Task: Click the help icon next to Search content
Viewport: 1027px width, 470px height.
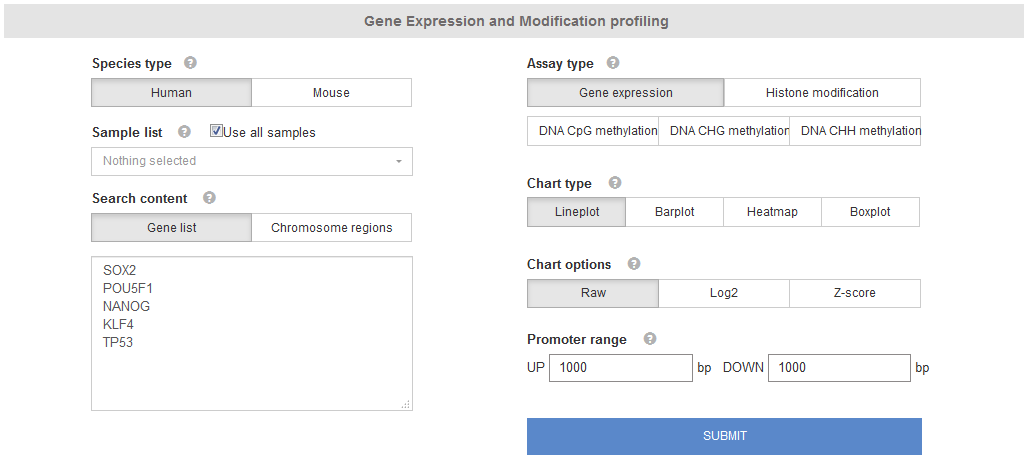Action: pos(209,198)
